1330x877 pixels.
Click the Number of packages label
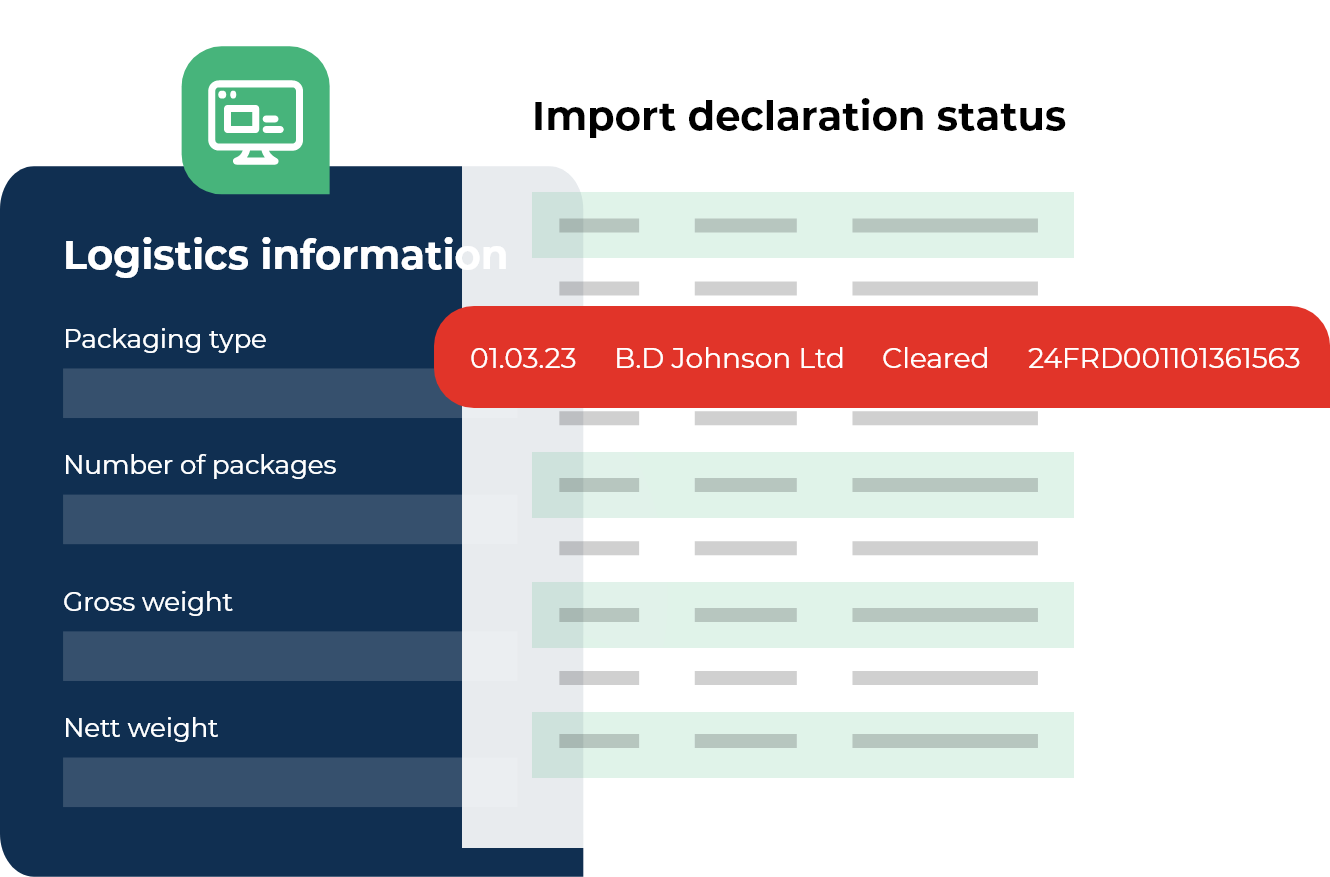(200, 465)
